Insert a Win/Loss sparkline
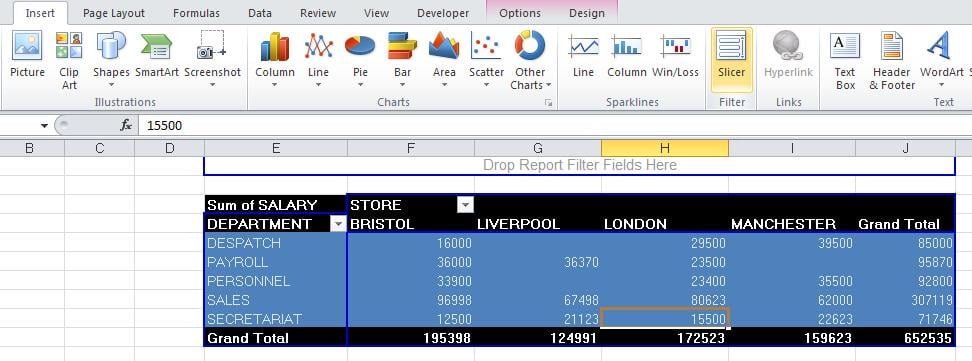972x361 pixels. 675,55
